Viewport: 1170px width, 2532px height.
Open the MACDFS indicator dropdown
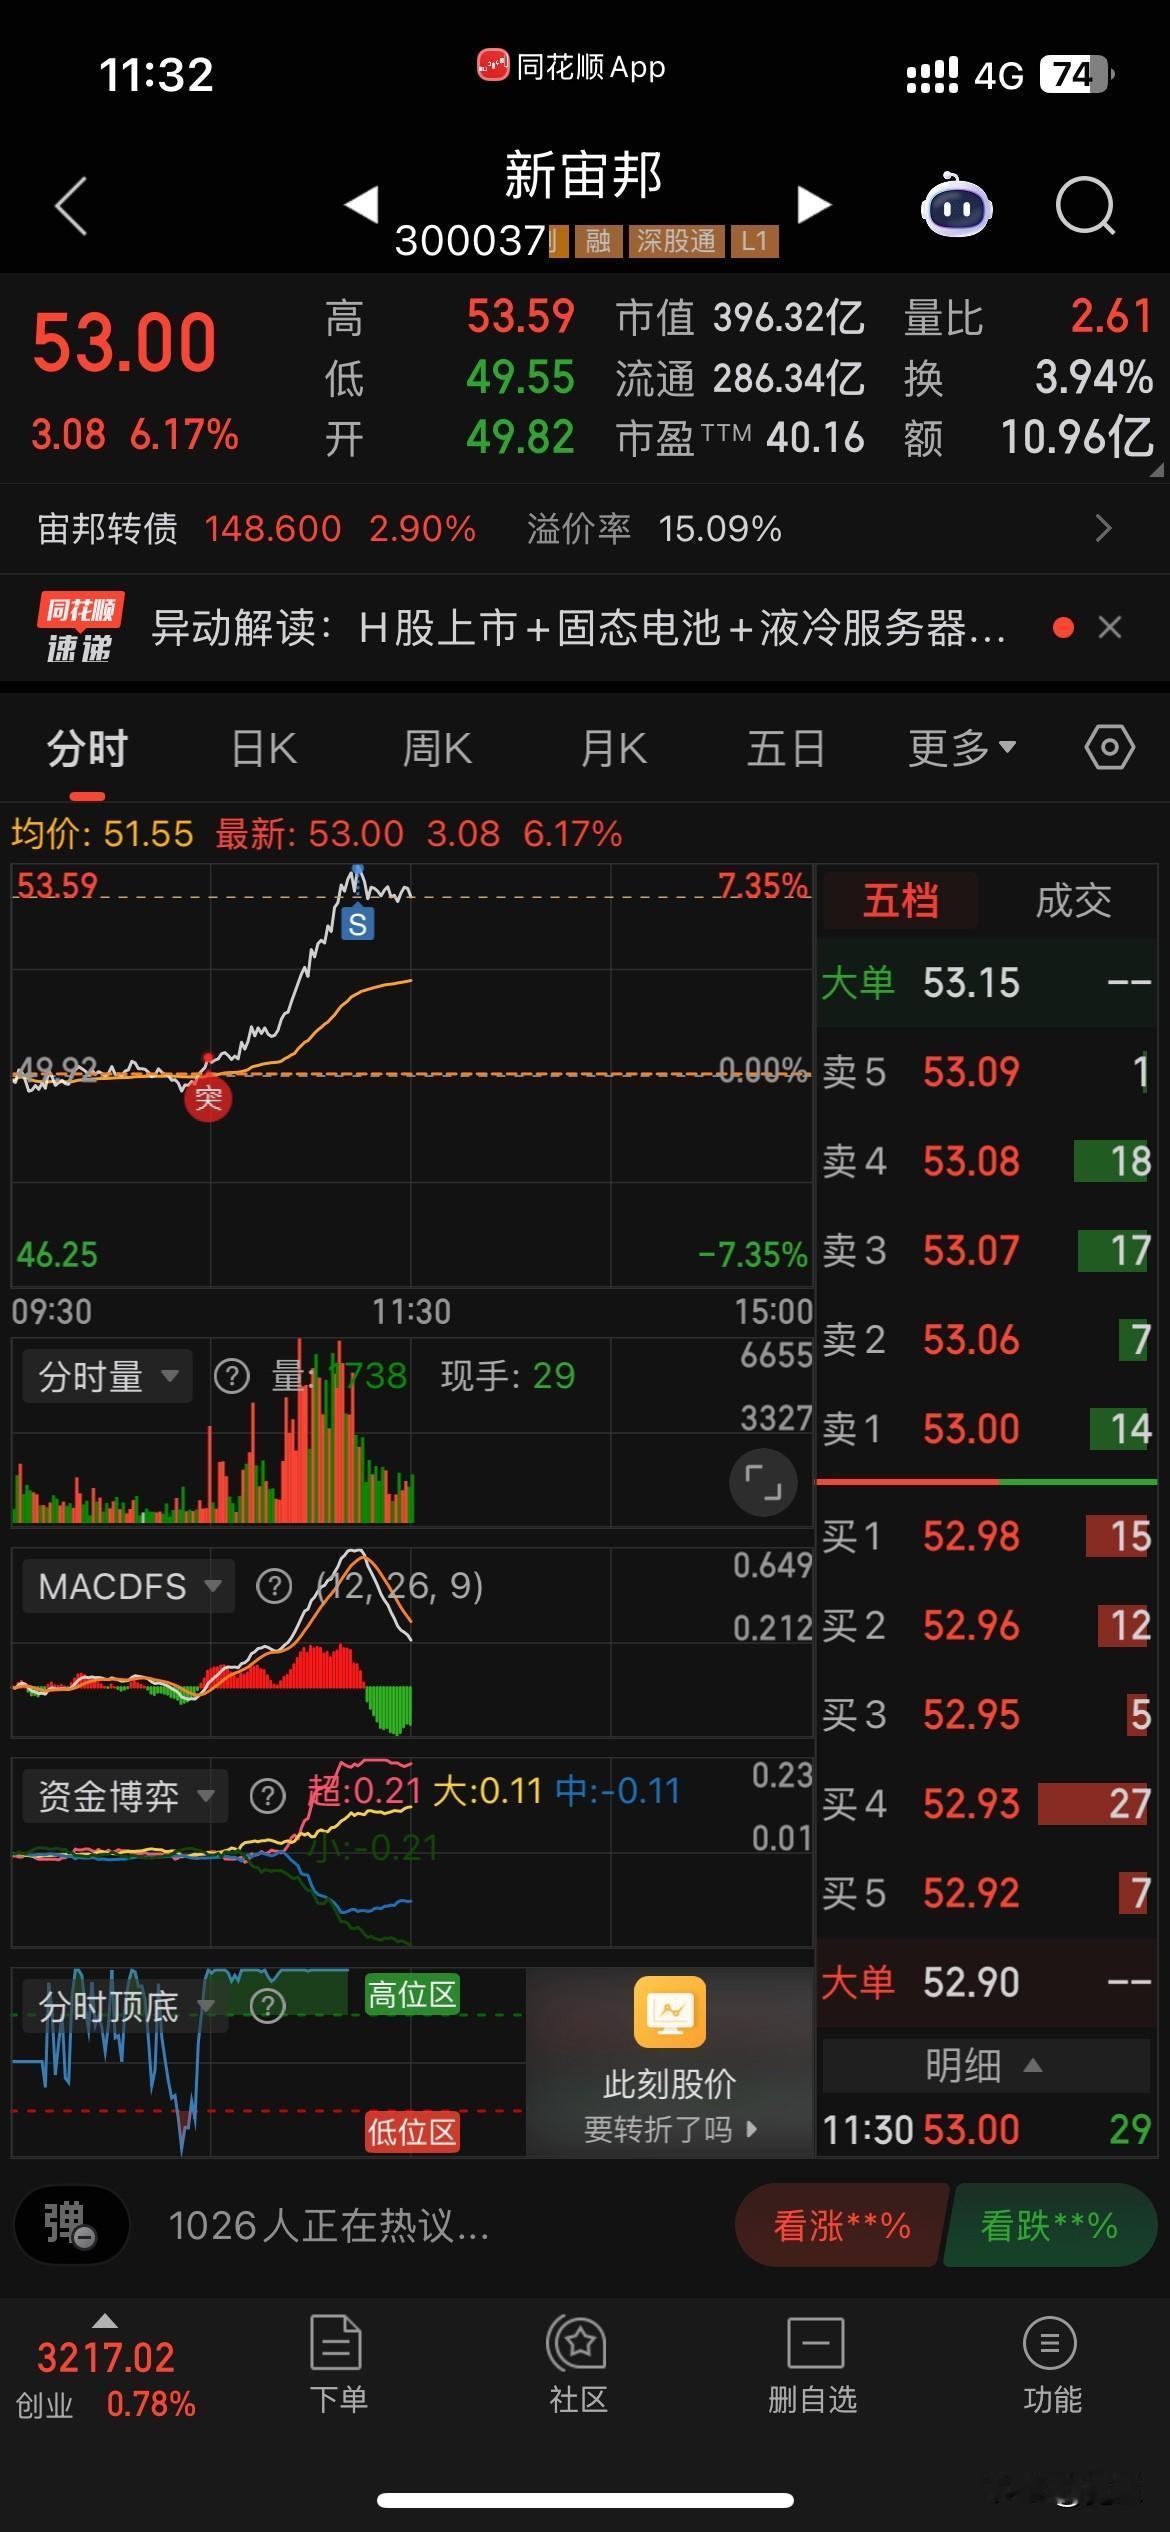[129, 1586]
